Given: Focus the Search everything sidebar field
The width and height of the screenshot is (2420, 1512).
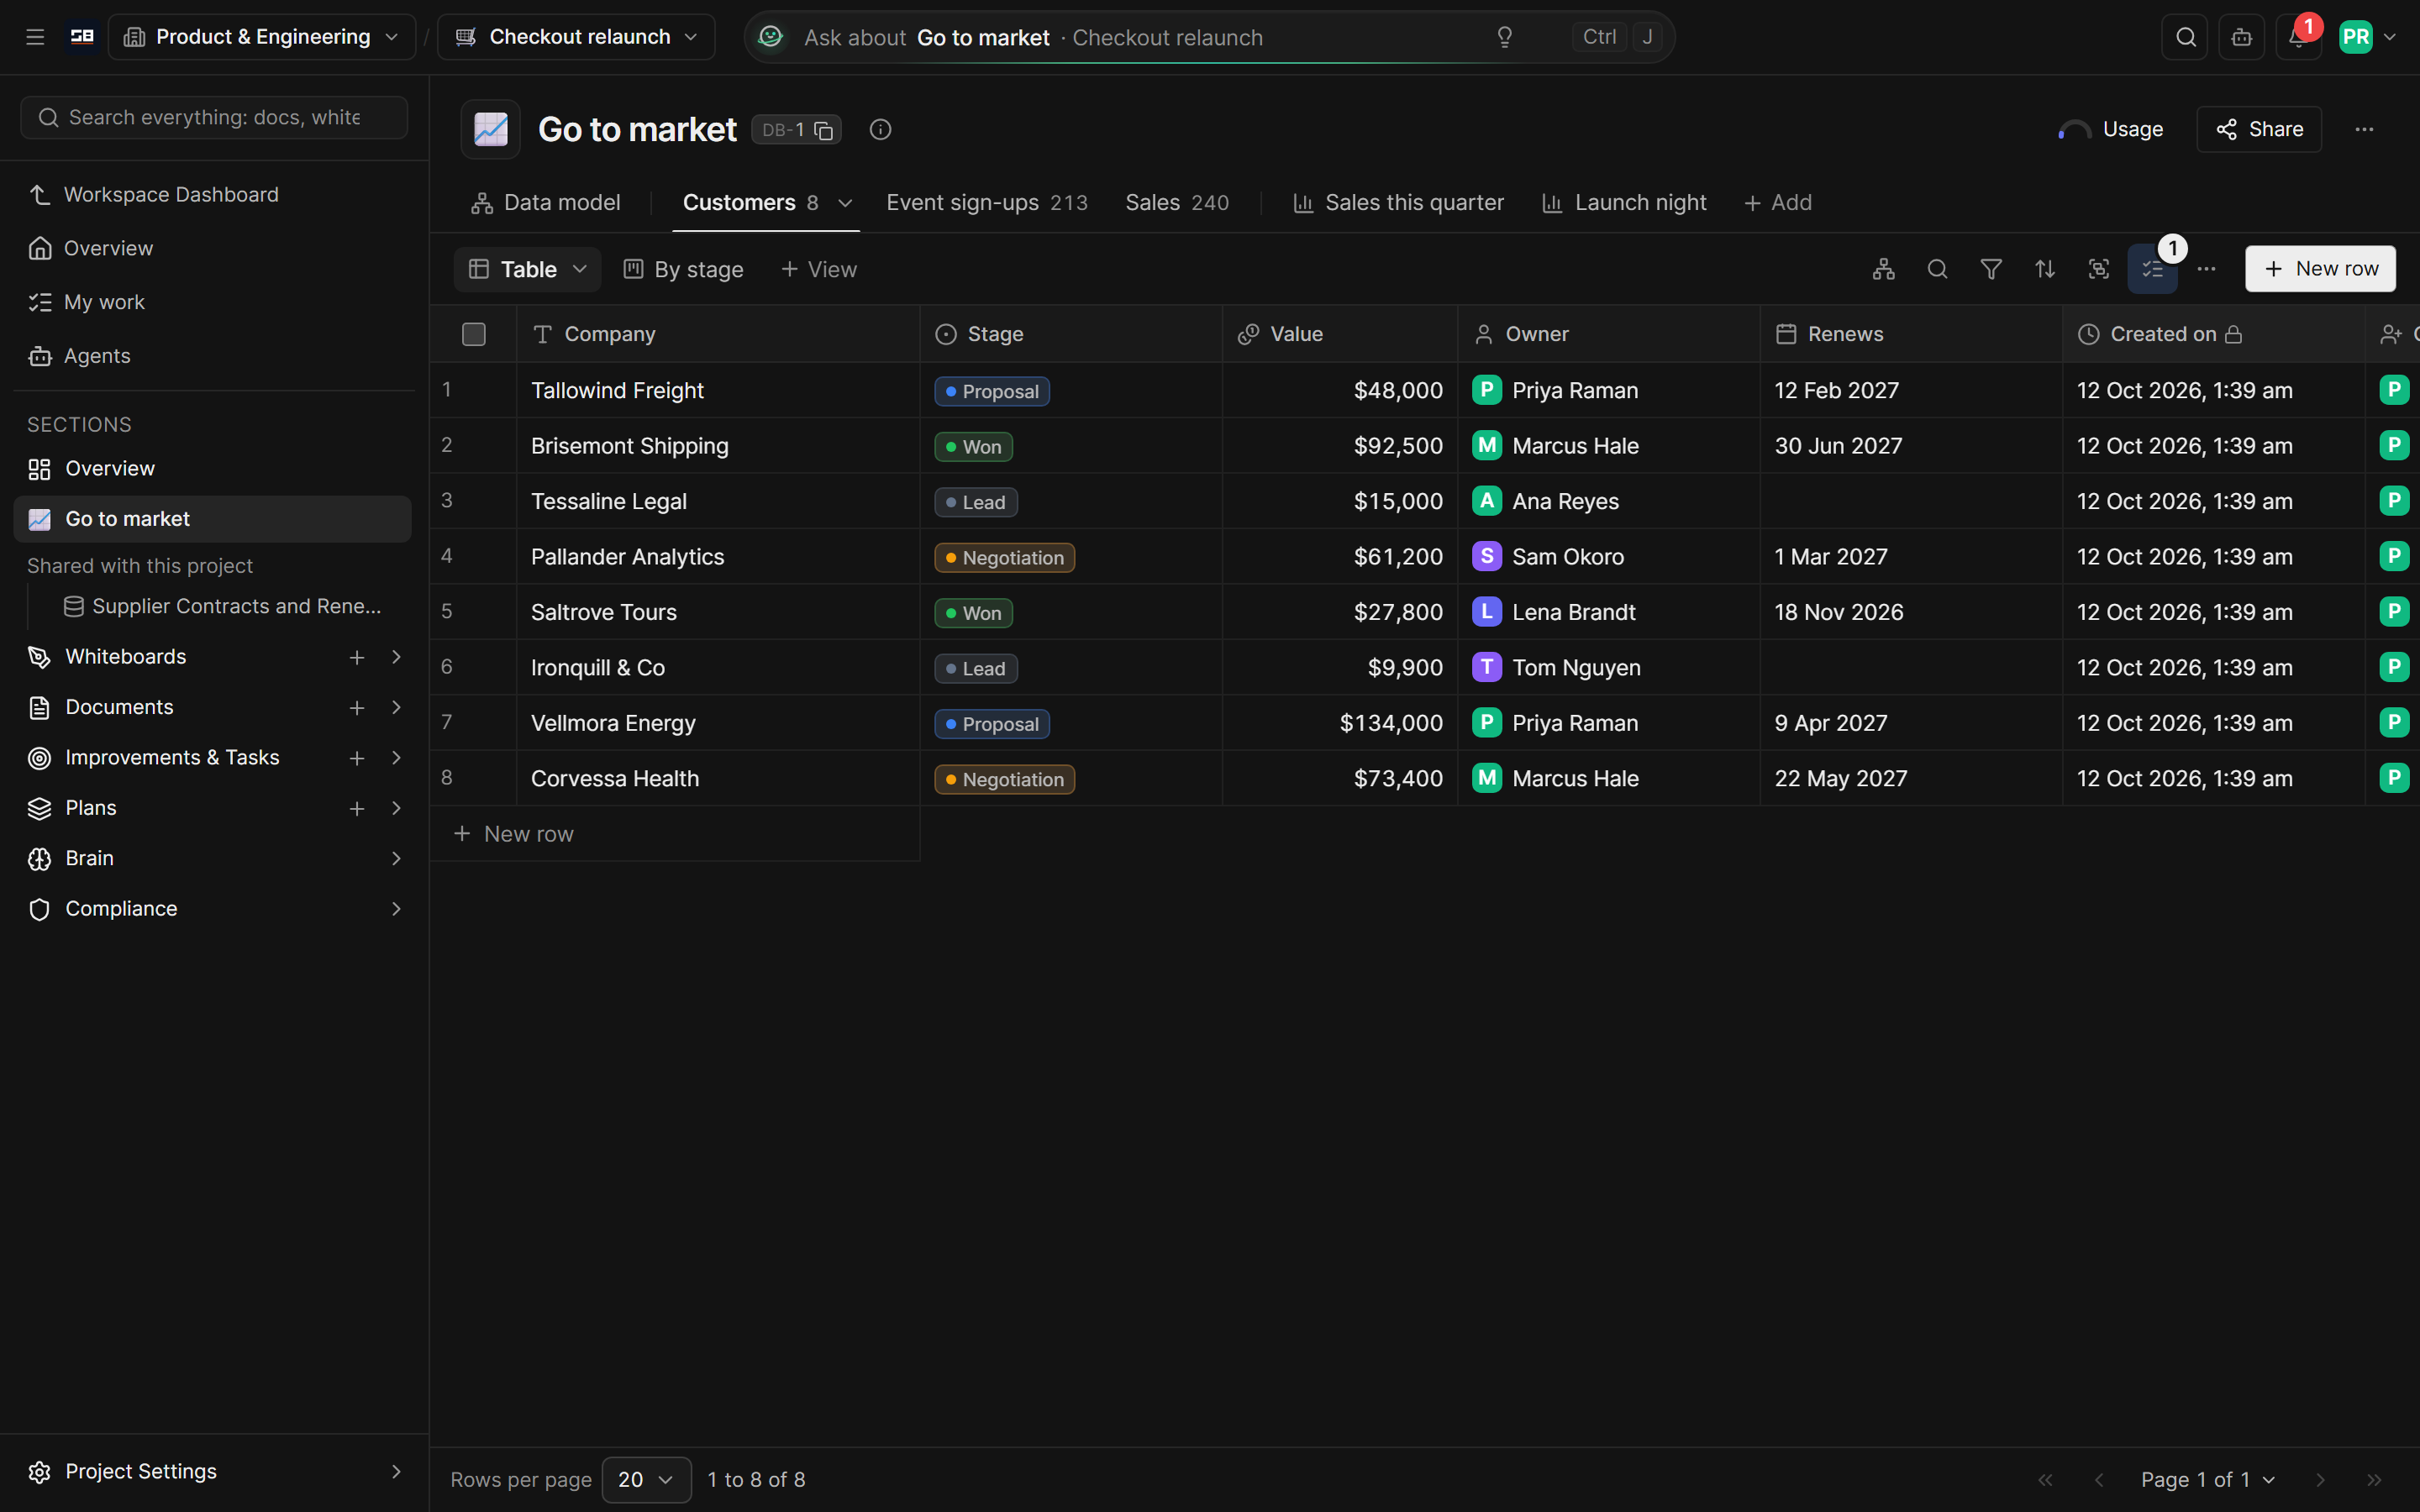Looking at the screenshot, I should pyautogui.click(x=214, y=118).
